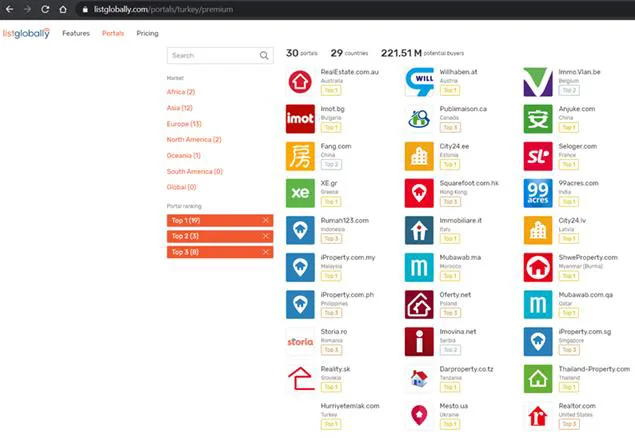Go to browser home page
Image resolution: width=635 pixels, height=438 pixels.
click(x=63, y=9)
